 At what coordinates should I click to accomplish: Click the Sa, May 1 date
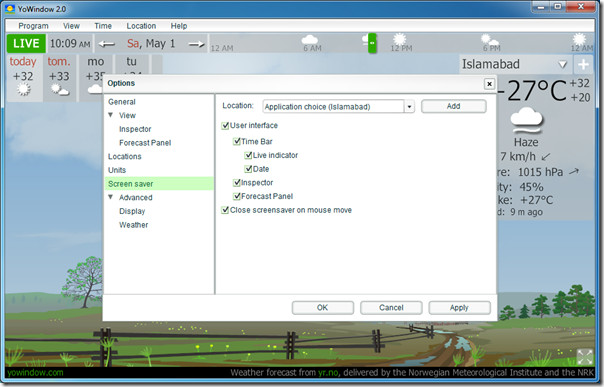click(x=151, y=44)
